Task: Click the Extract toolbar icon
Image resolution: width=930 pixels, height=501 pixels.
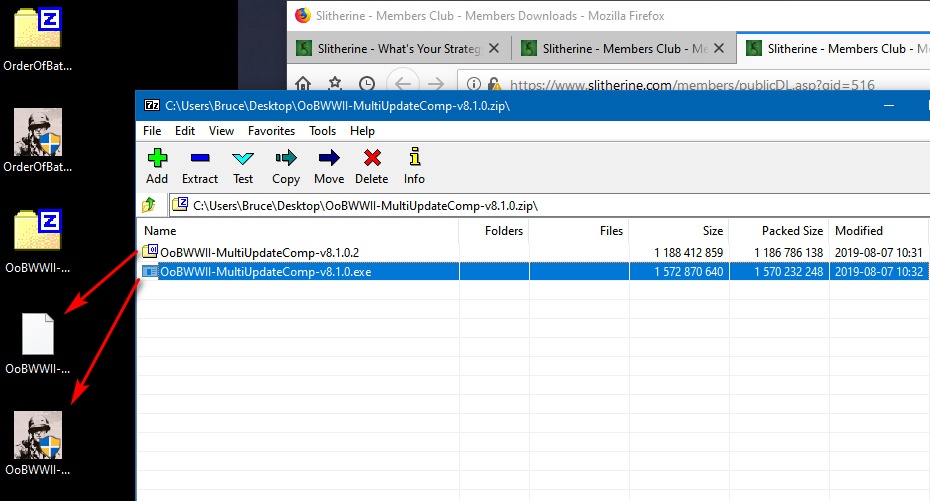Action: pyautogui.click(x=200, y=165)
